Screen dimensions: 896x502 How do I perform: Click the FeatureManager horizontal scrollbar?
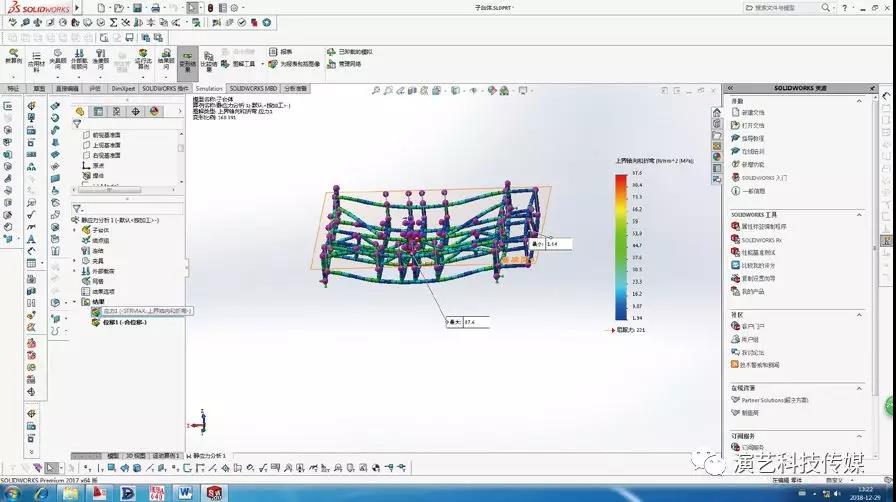[107, 190]
